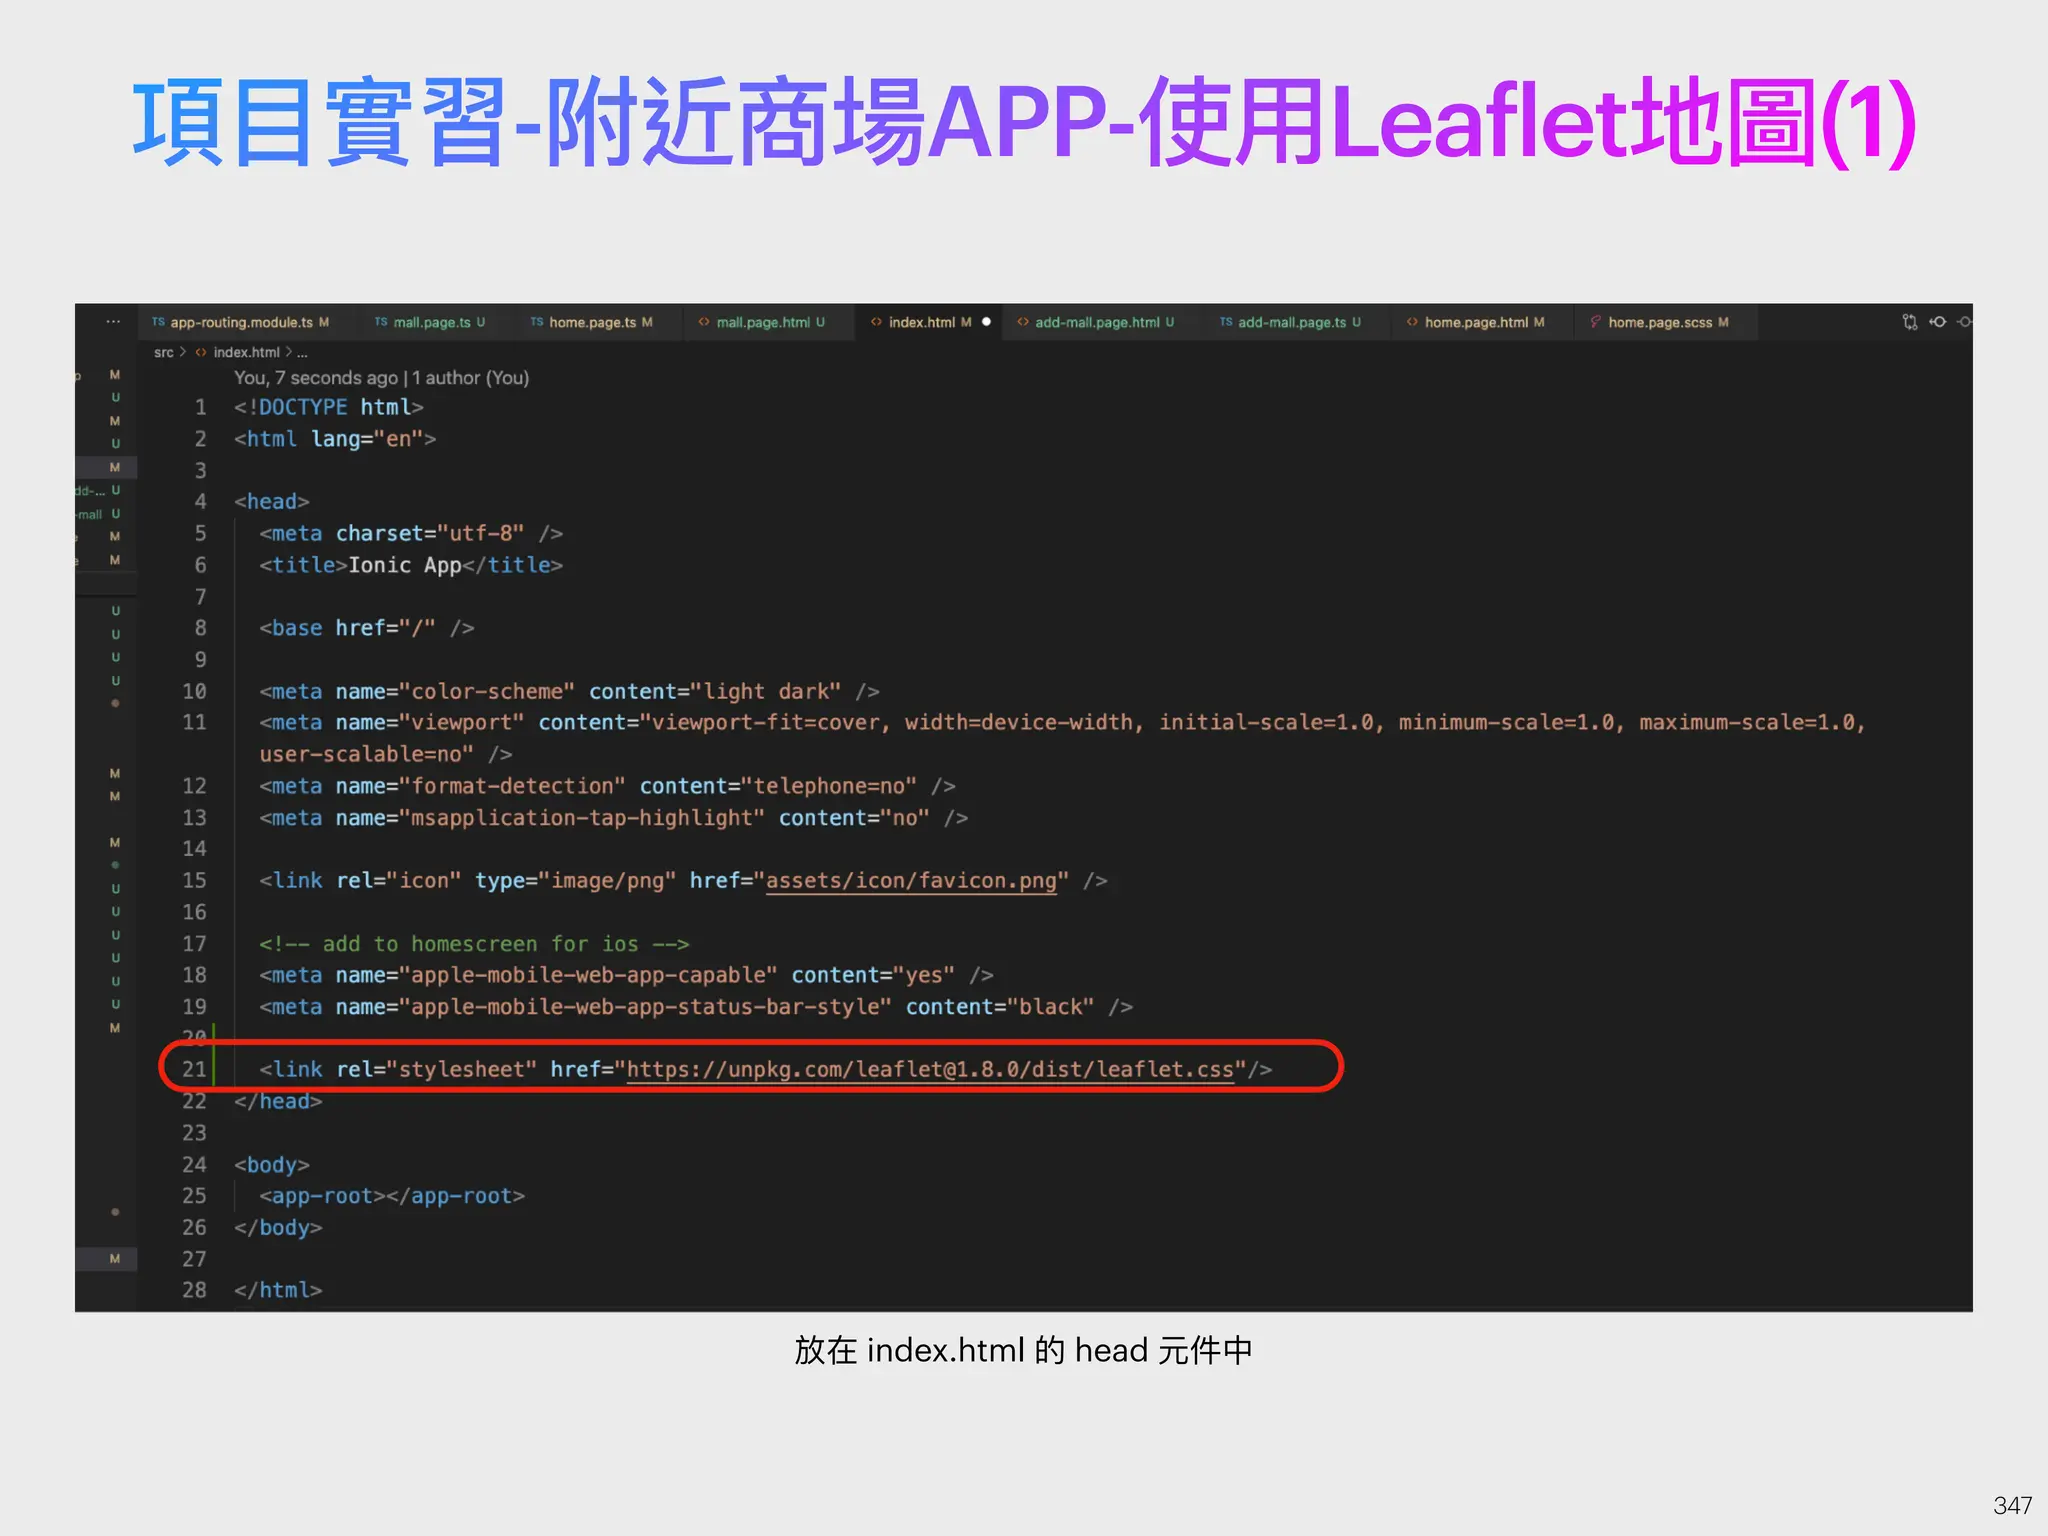Click the HTML icon in the index.html breadcrumb

pos(201,352)
